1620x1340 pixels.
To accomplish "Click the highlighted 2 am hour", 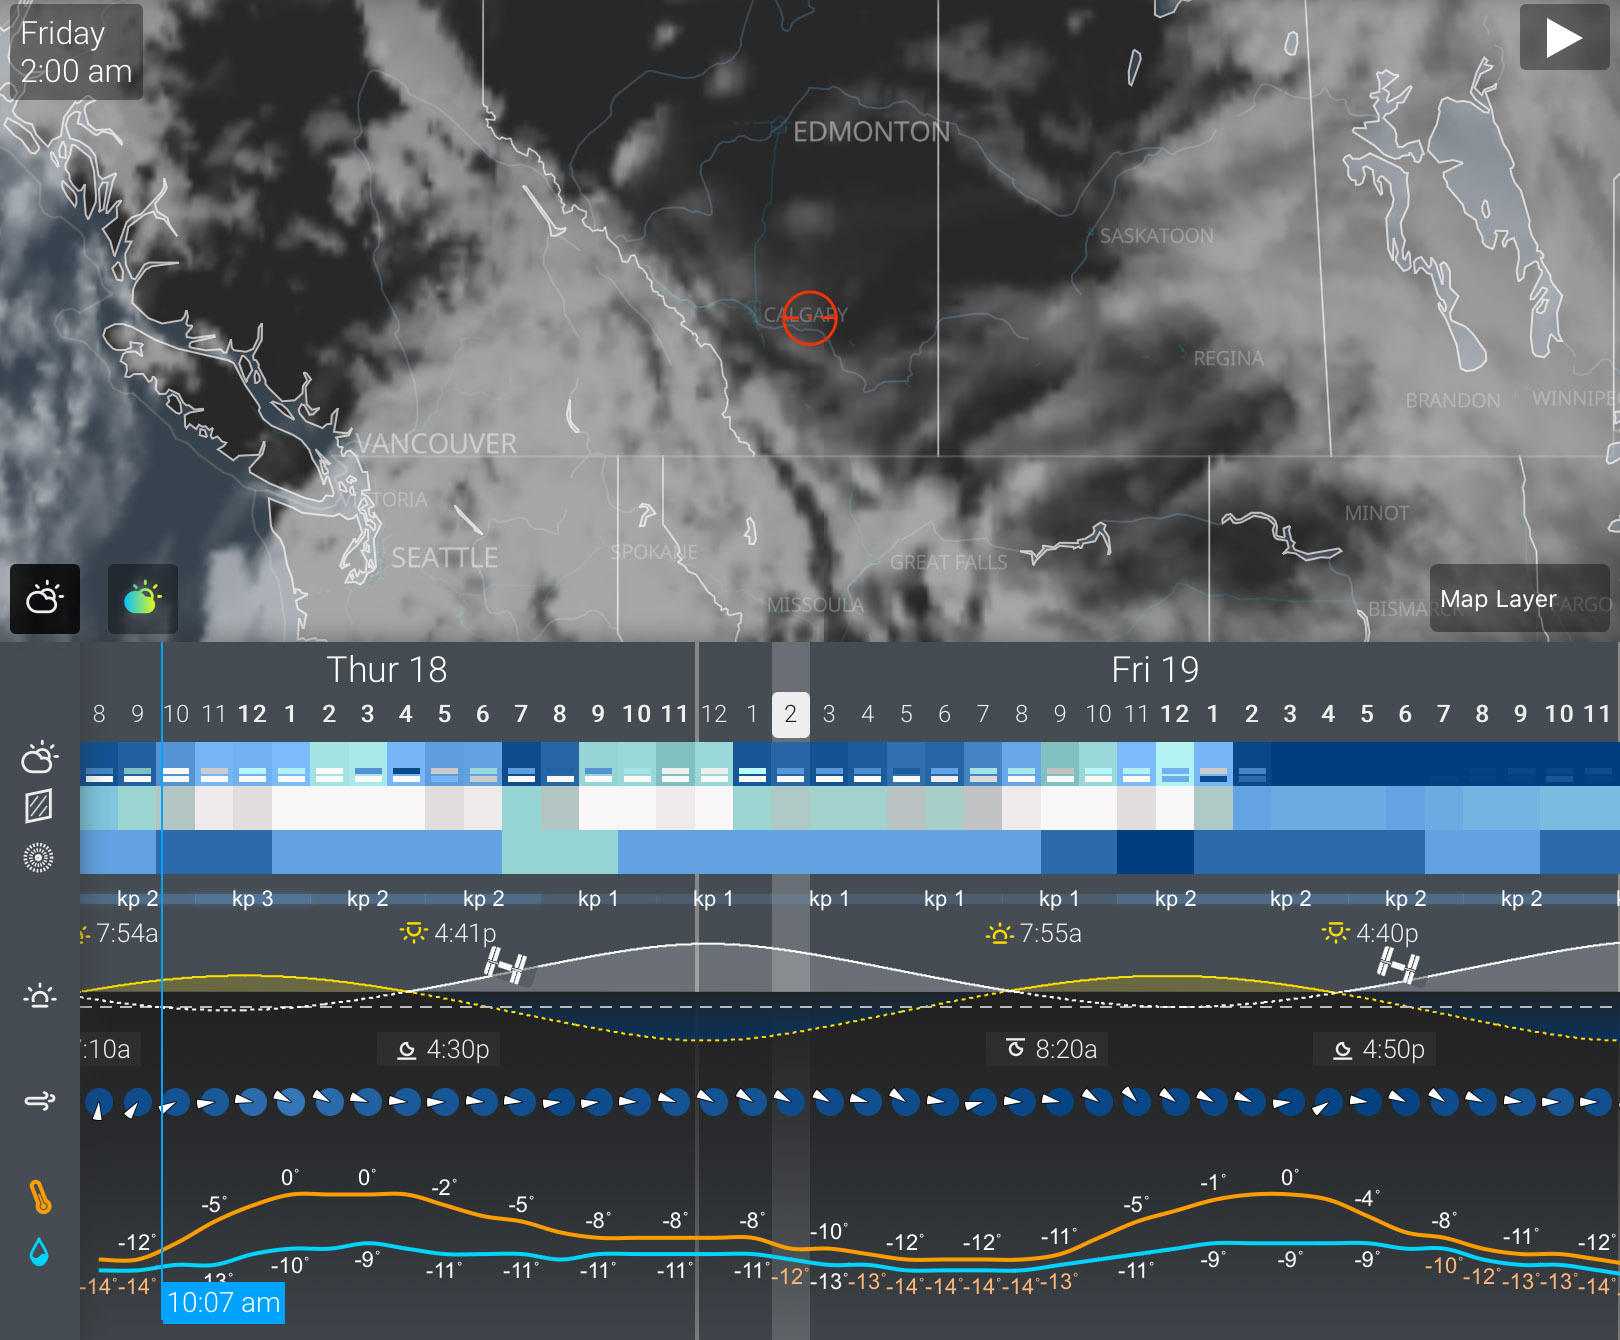I will [790, 714].
